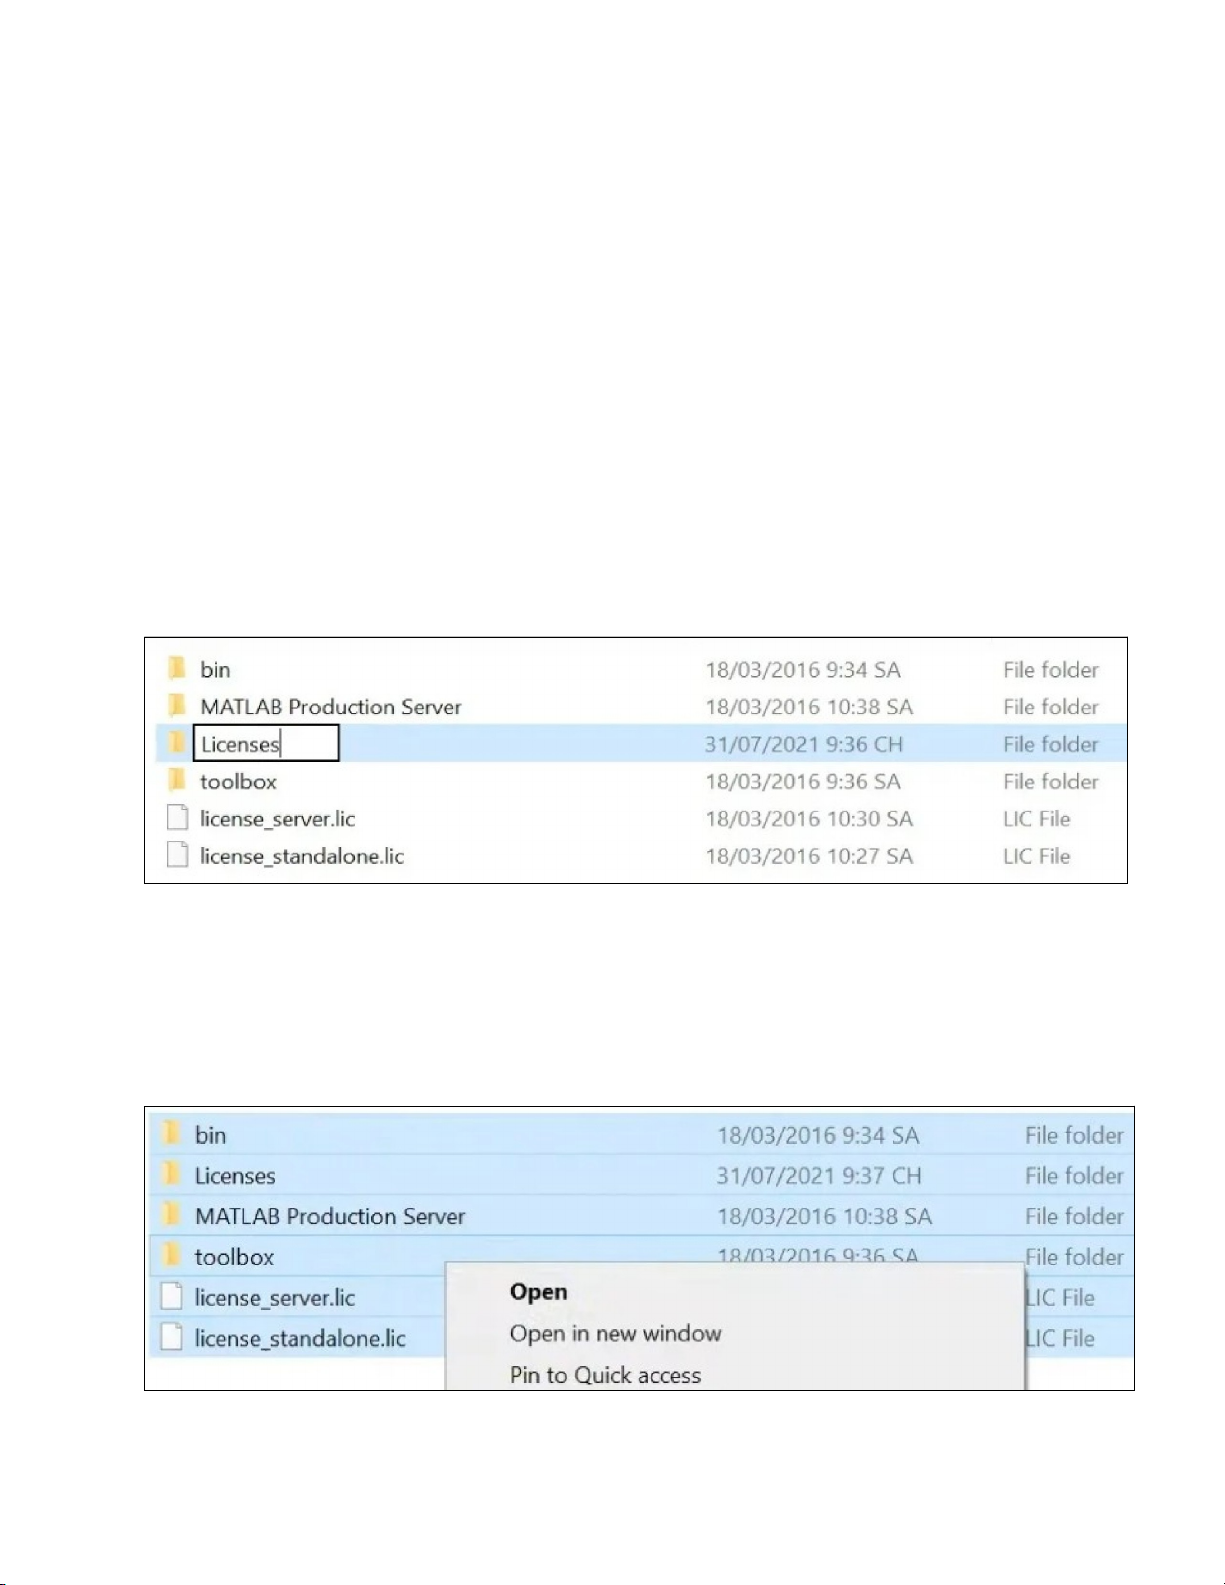Click the MATLAB Production Server name in the lower list
Image resolution: width=1225 pixels, height=1585 pixels.
click(330, 1216)
